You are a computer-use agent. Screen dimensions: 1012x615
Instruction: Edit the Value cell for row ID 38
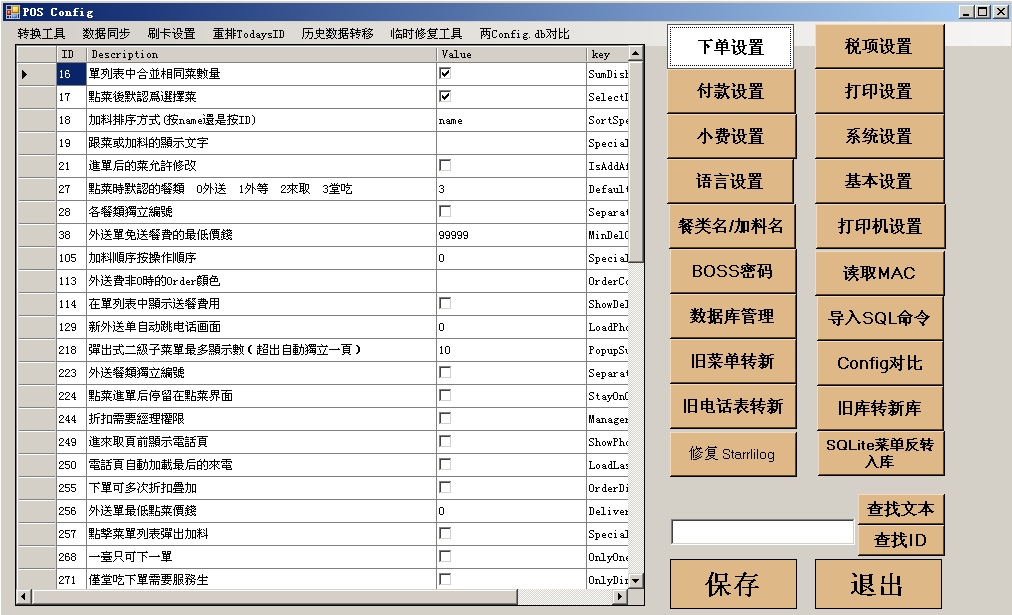click(x=510, y=235)
